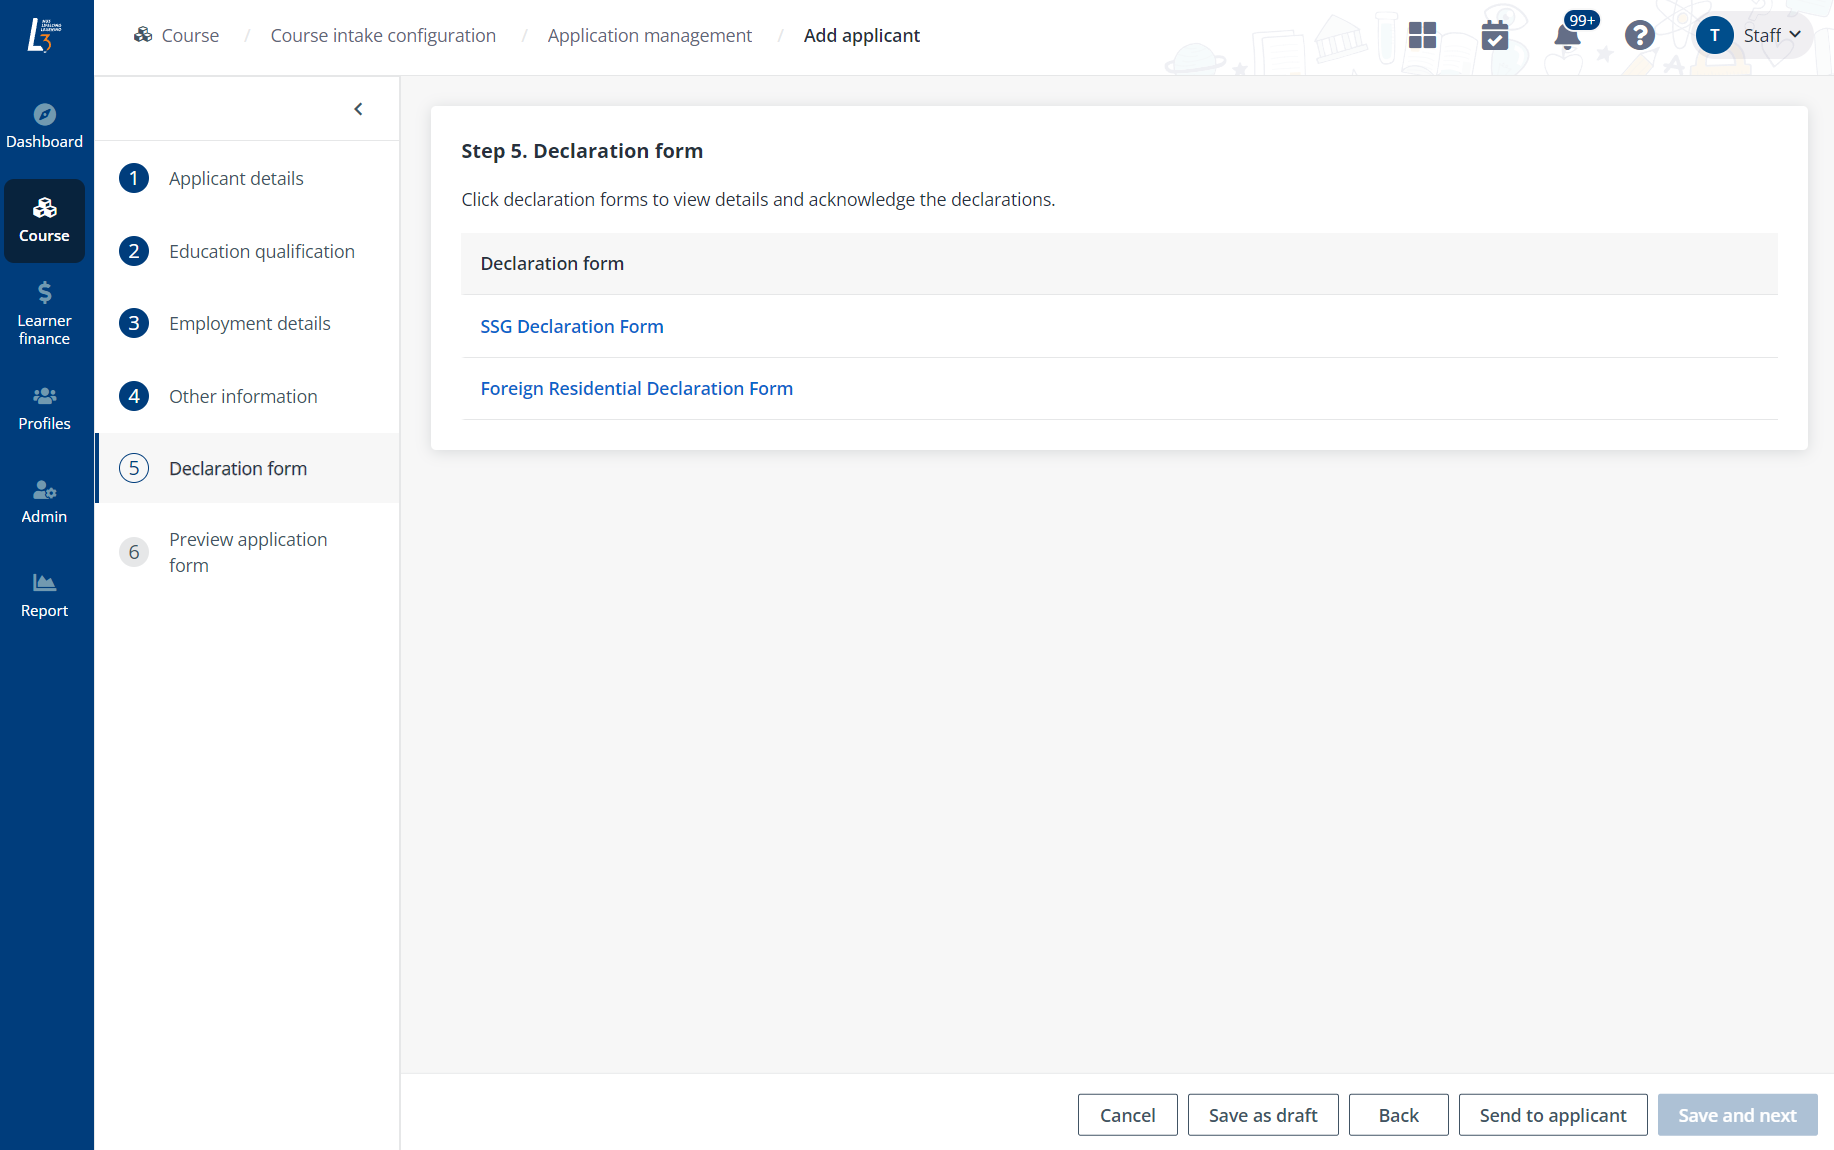Open the Admin sidebar icon
The image size is (1834, 1150).
44,490
